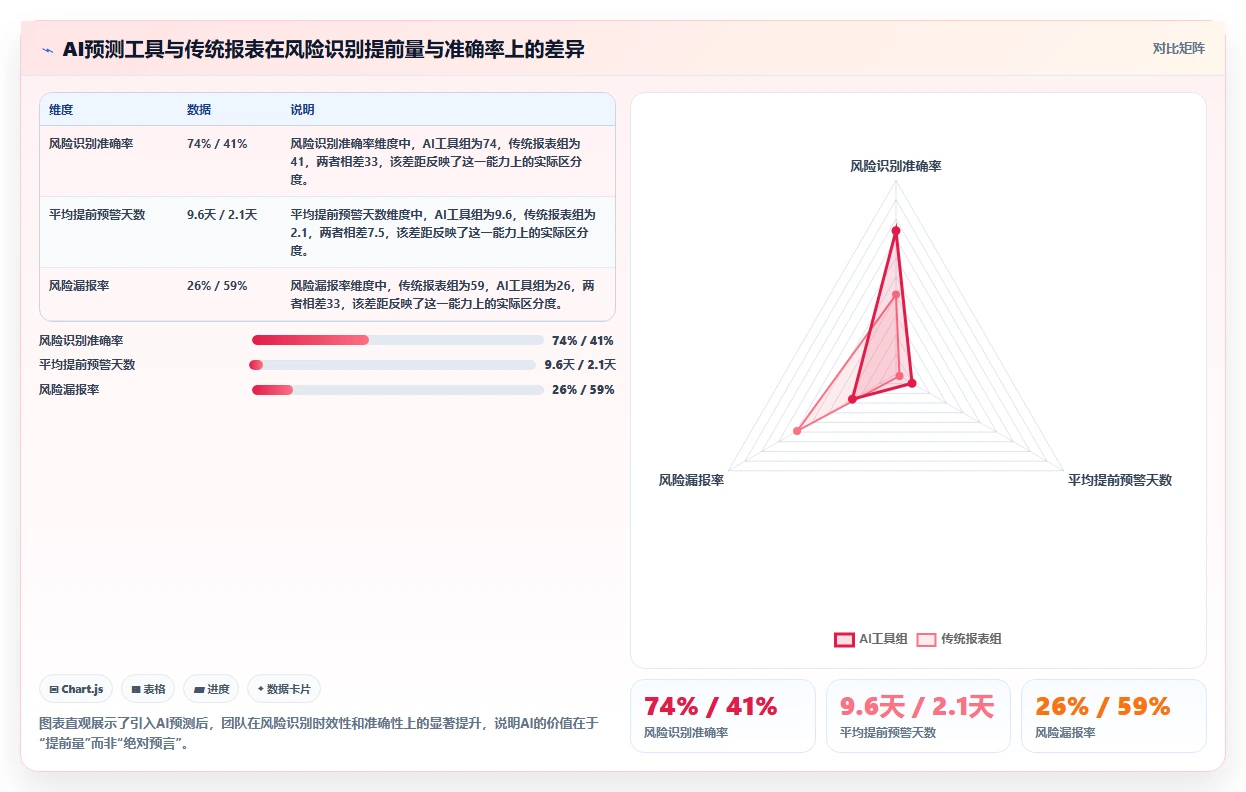Click the 风险识别准确率 table row label

click(x=91, y=144)
